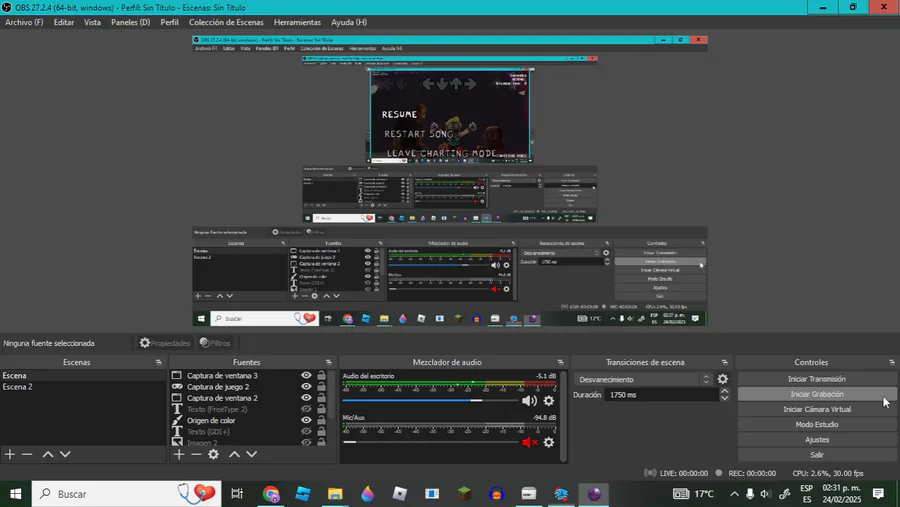Open the Desvanecimiento transition dropdown
The height and width of the screenshot is (507, 900).
[x=643, y=380]
